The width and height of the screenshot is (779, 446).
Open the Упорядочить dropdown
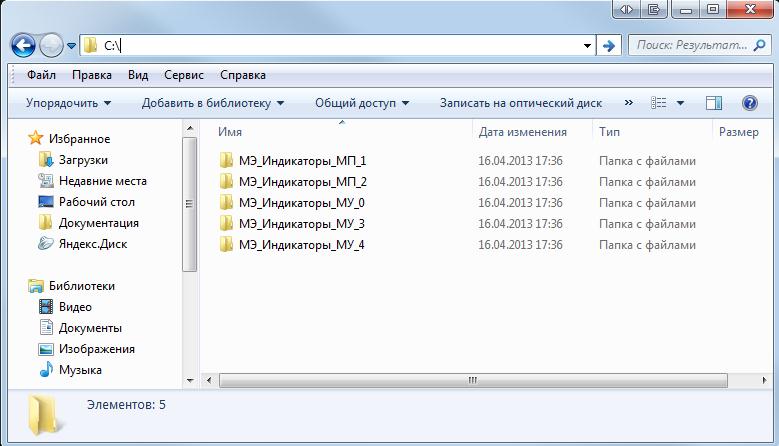tap(69, 103)
